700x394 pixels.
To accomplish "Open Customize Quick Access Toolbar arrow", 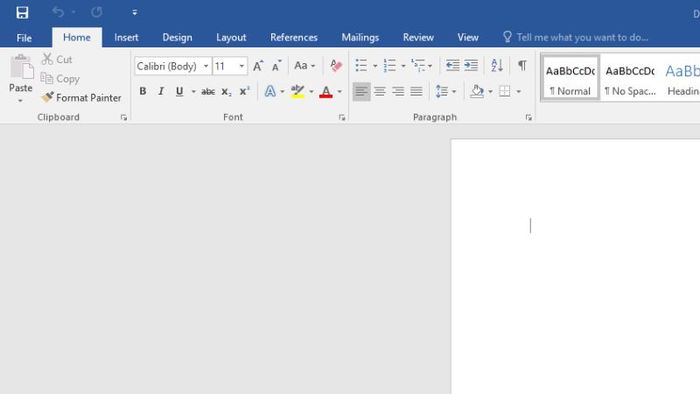I will pyautogui.click(x=134, y=12).
